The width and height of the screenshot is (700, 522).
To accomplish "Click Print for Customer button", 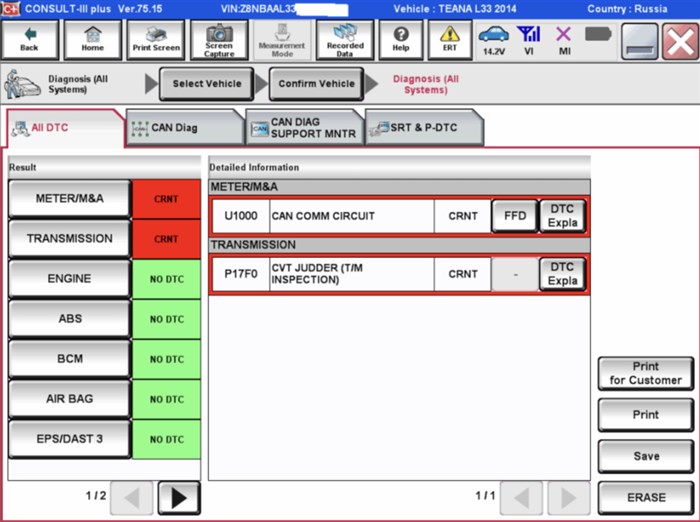I will coord(645,374).
